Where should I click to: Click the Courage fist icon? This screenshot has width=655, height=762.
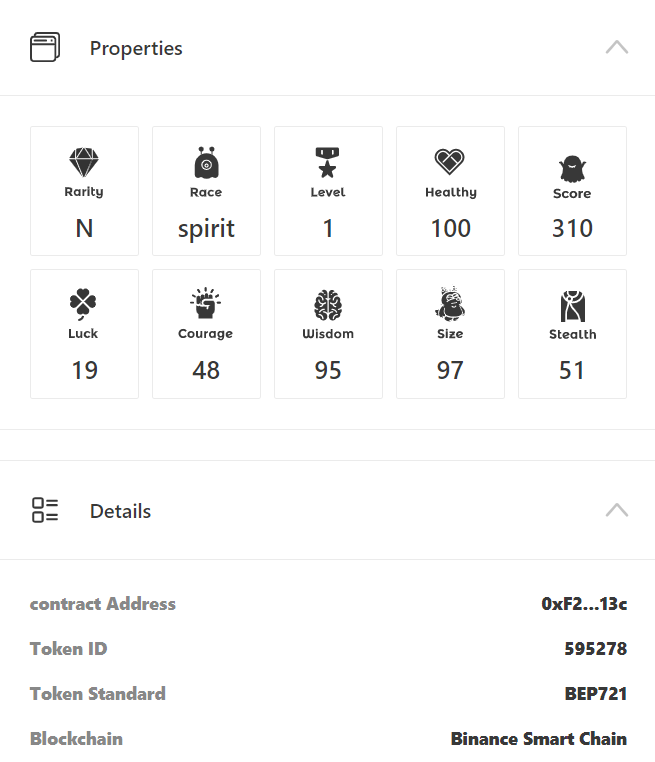click(206, 304)
